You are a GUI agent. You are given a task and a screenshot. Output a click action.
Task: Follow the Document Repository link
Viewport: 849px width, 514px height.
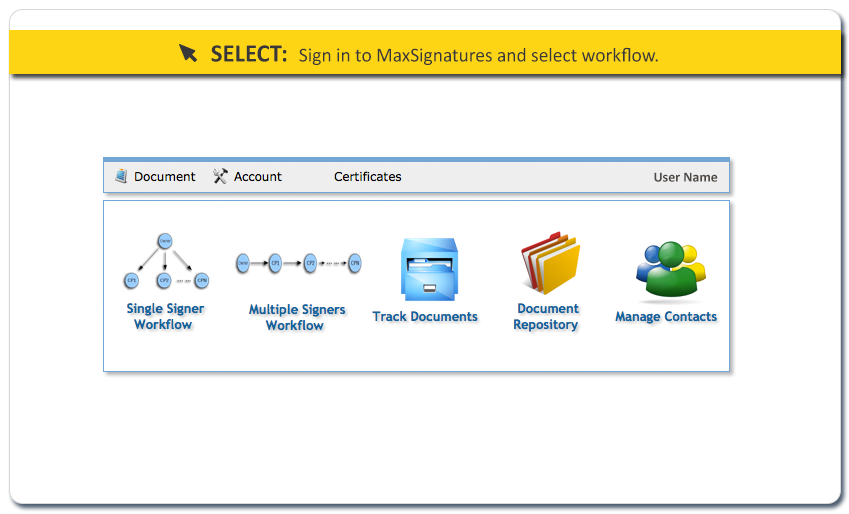(547, 316)
